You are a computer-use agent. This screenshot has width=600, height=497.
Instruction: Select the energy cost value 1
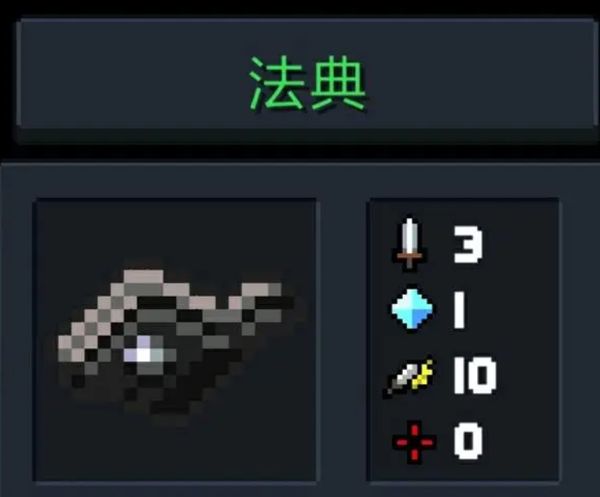click(459, 309)
